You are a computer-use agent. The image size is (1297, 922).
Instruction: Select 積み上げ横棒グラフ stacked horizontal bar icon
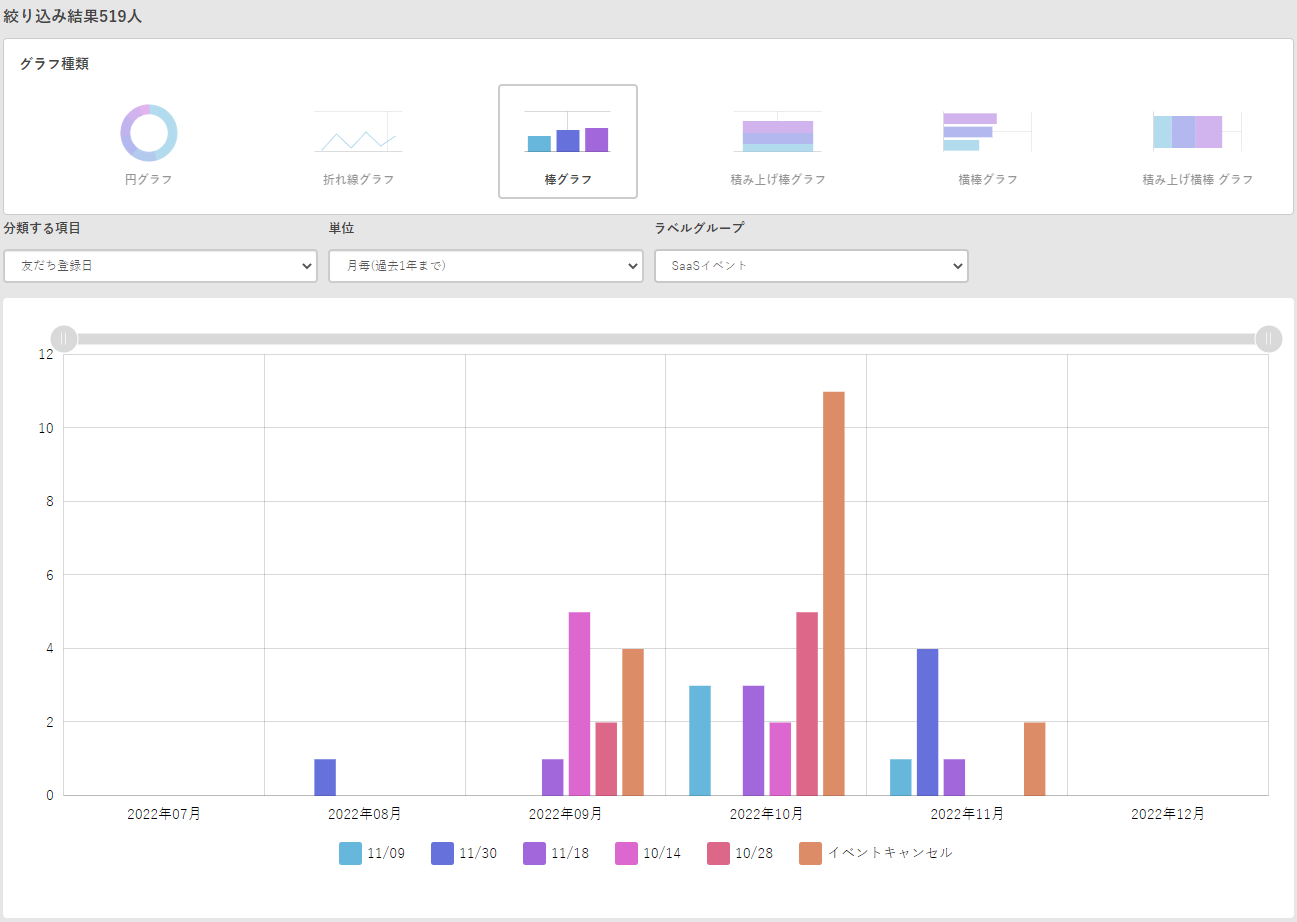1196,133
